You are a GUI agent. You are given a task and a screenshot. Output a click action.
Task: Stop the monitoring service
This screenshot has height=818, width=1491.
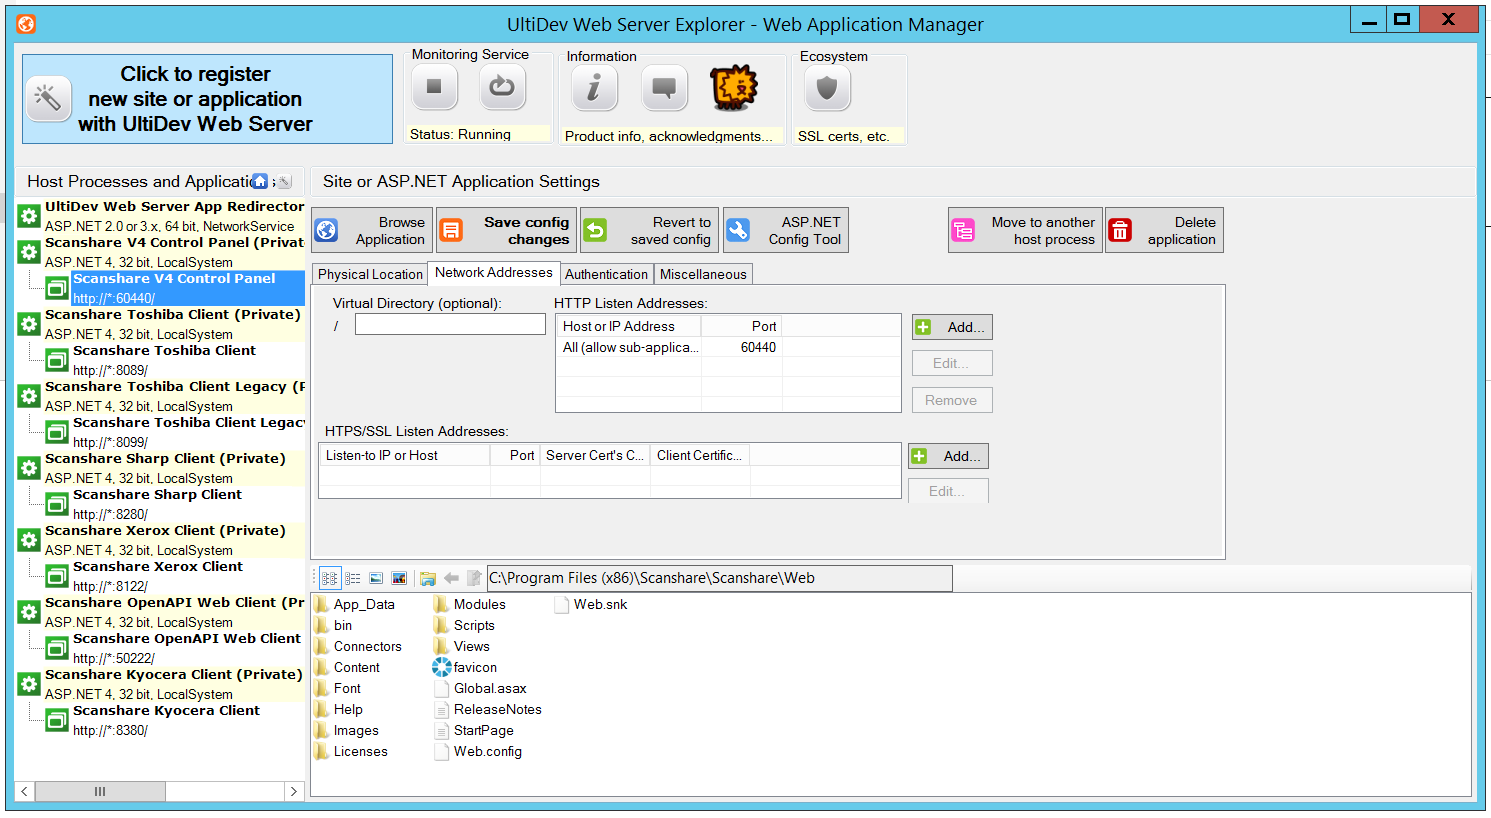click(434, 88)
